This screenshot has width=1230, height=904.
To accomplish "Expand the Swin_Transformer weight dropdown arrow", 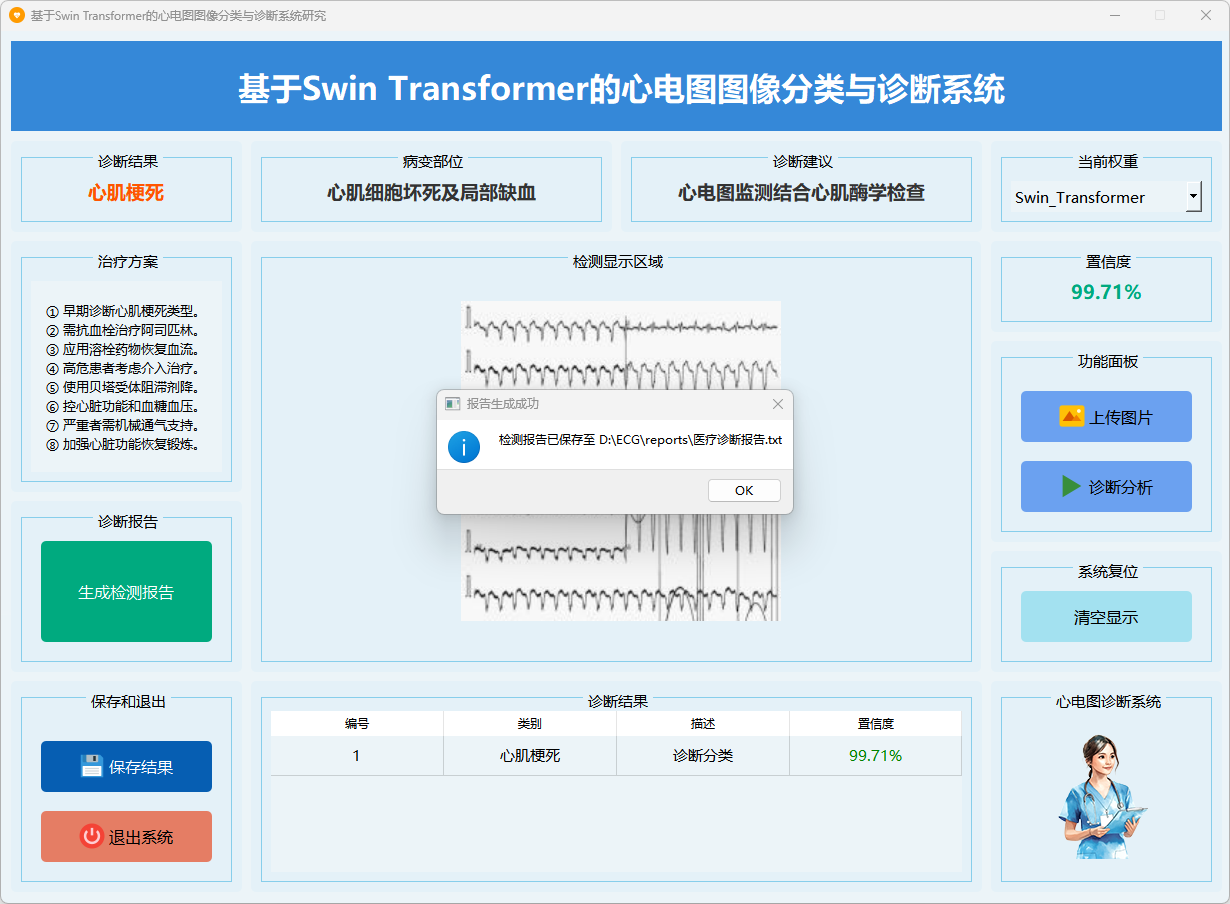I will (1193, 197).
